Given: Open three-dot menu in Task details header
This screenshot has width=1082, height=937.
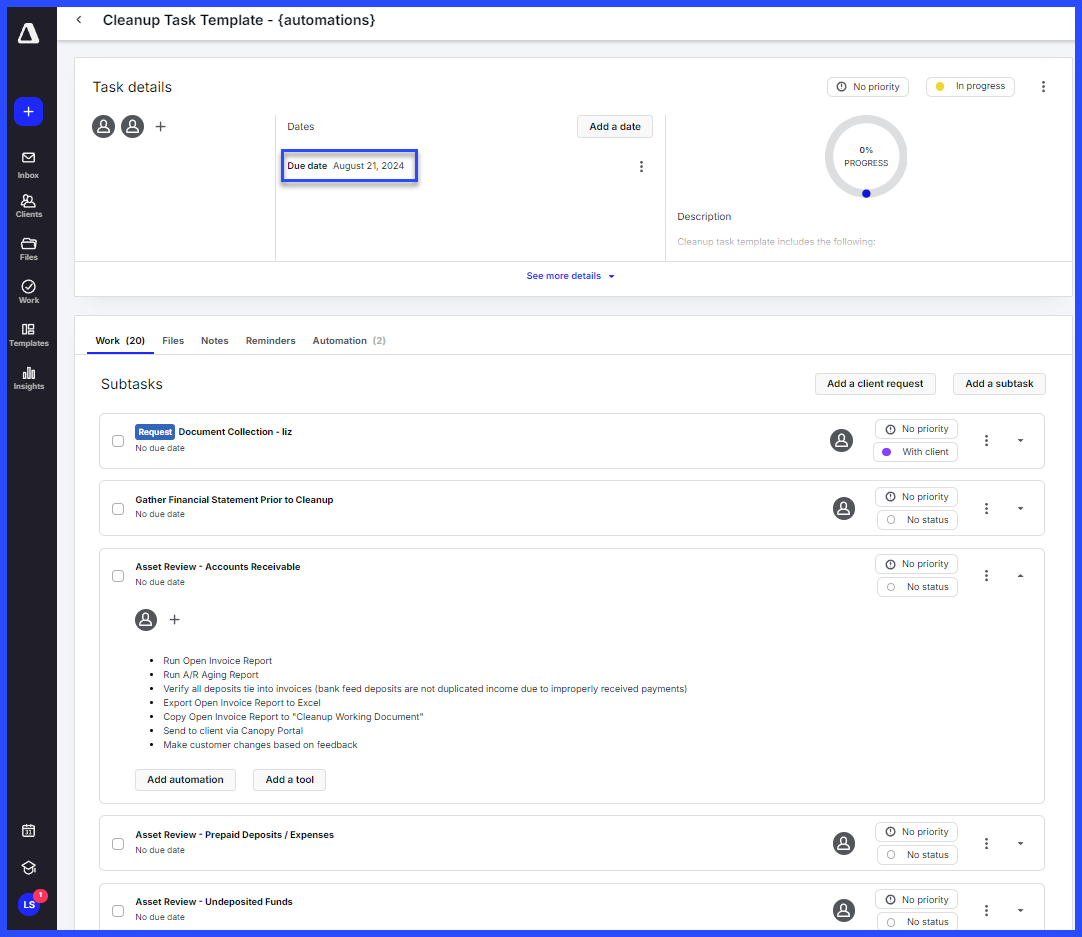Looking at the screenshot, I should (x=1043, y=87).
